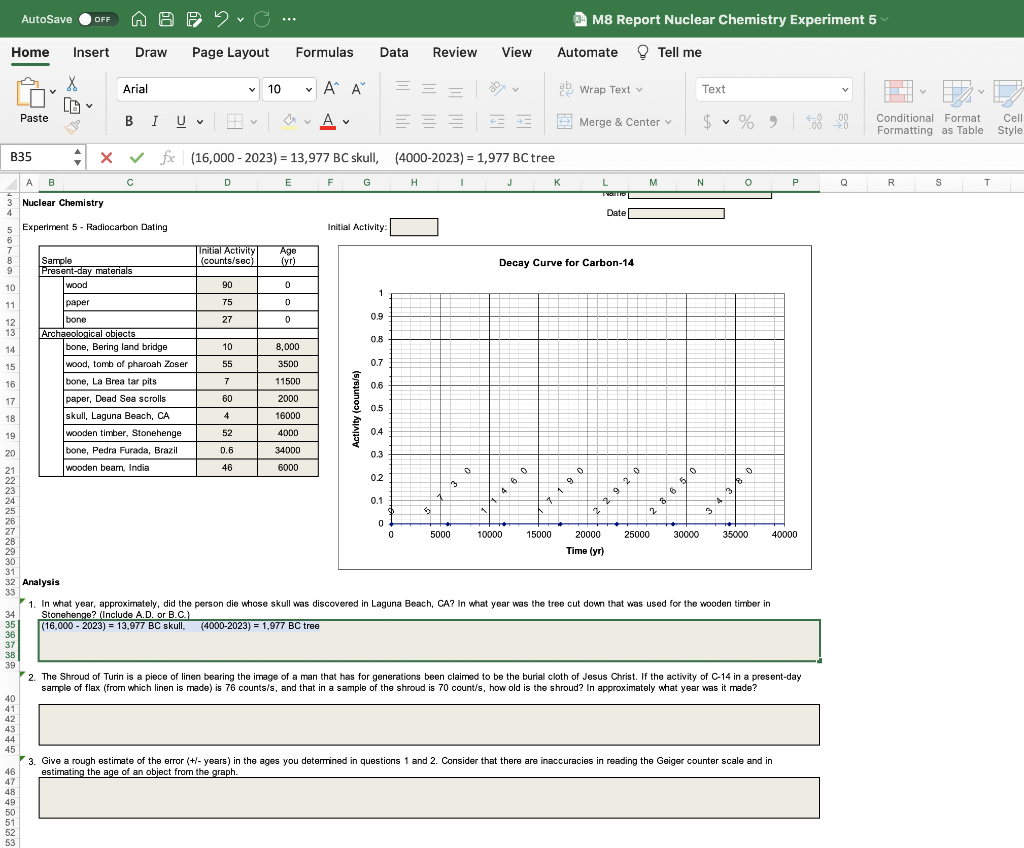
Task: Open the Formulas ribbon tab
Action: [324, 52]
